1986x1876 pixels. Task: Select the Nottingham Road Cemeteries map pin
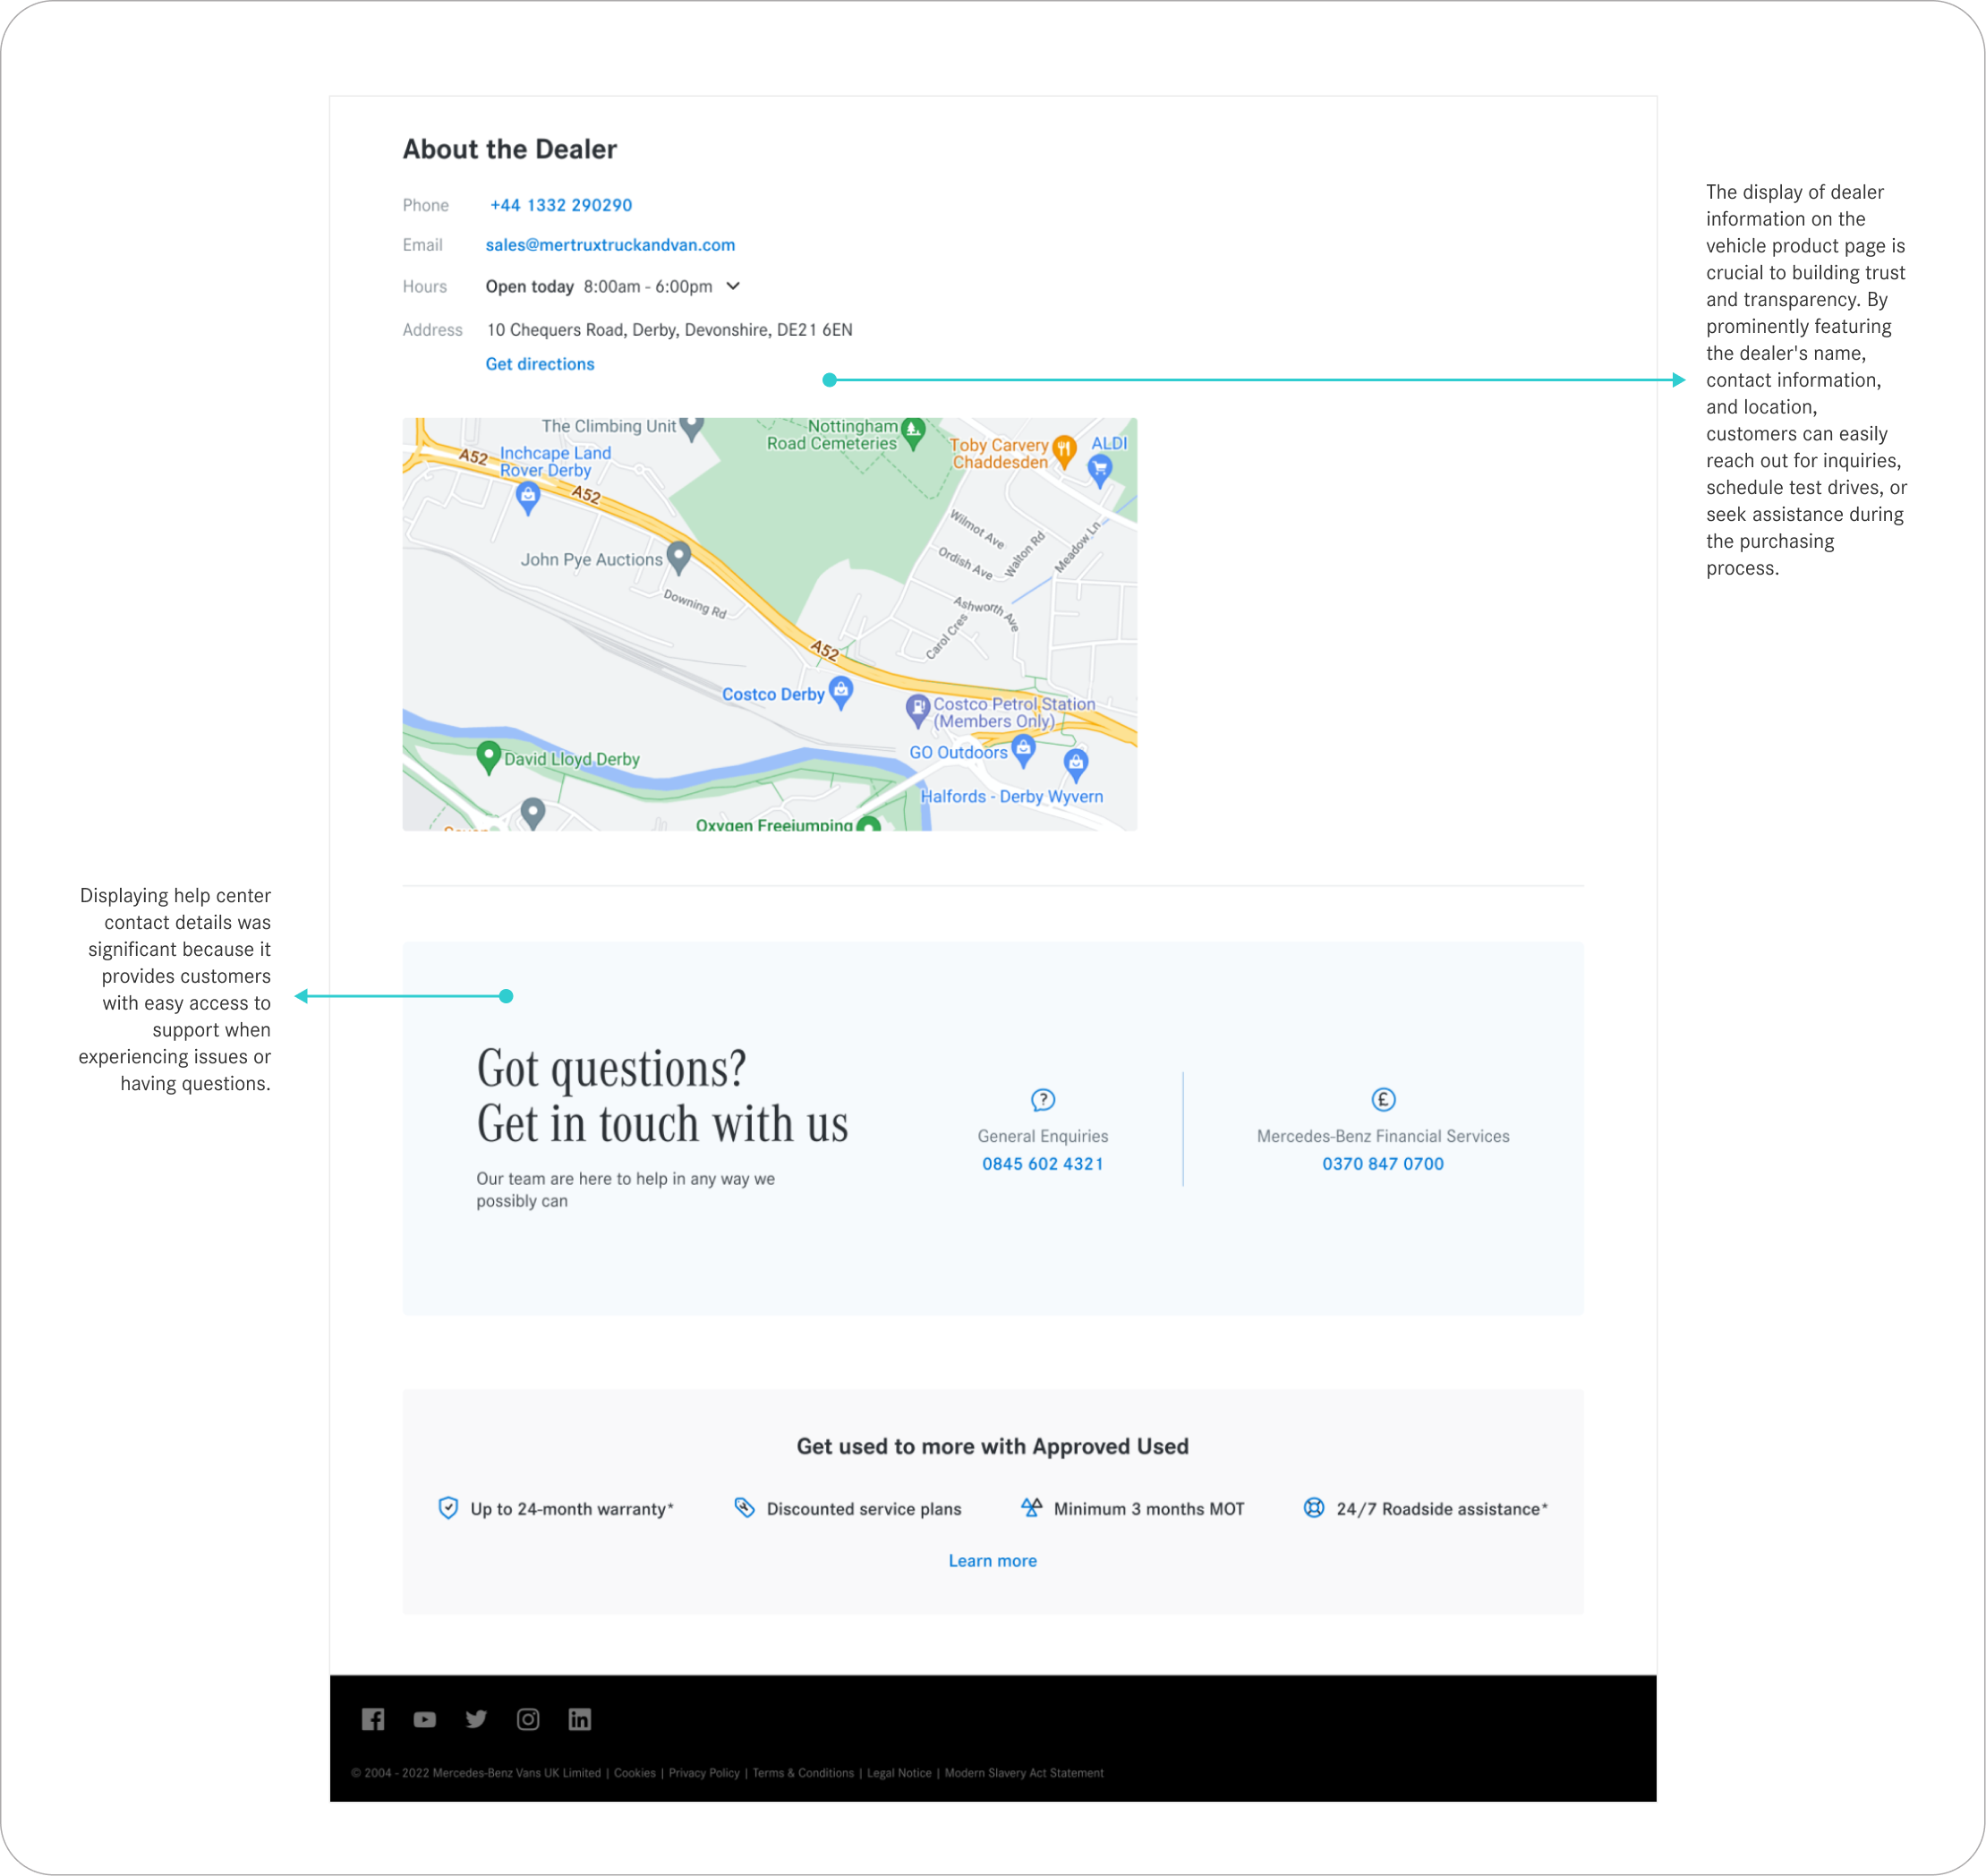click(x=913, y=432)
